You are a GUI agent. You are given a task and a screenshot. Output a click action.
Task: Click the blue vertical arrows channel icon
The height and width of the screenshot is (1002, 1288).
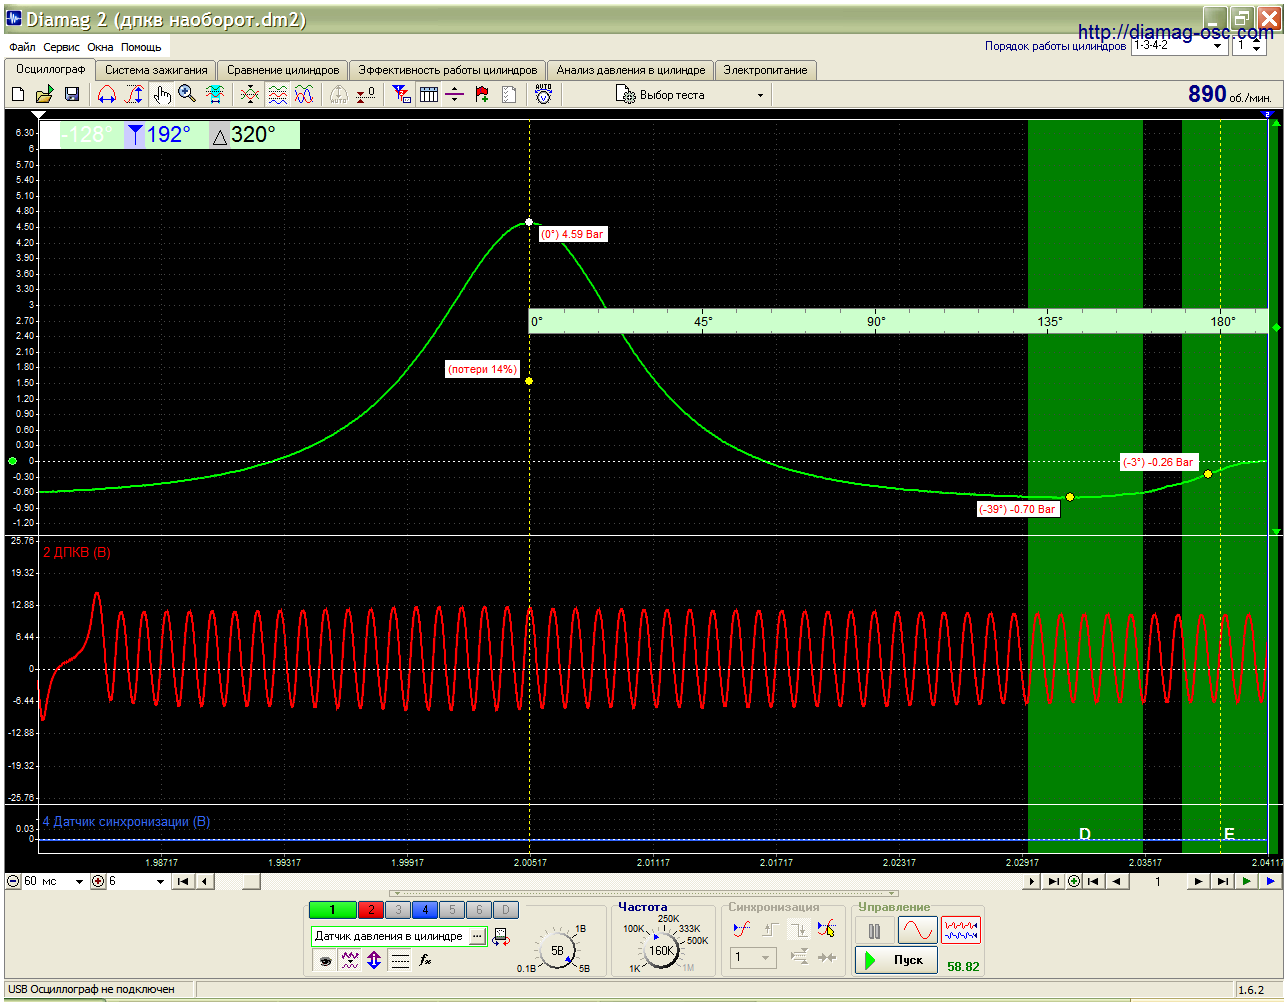(x=374, y=960)
